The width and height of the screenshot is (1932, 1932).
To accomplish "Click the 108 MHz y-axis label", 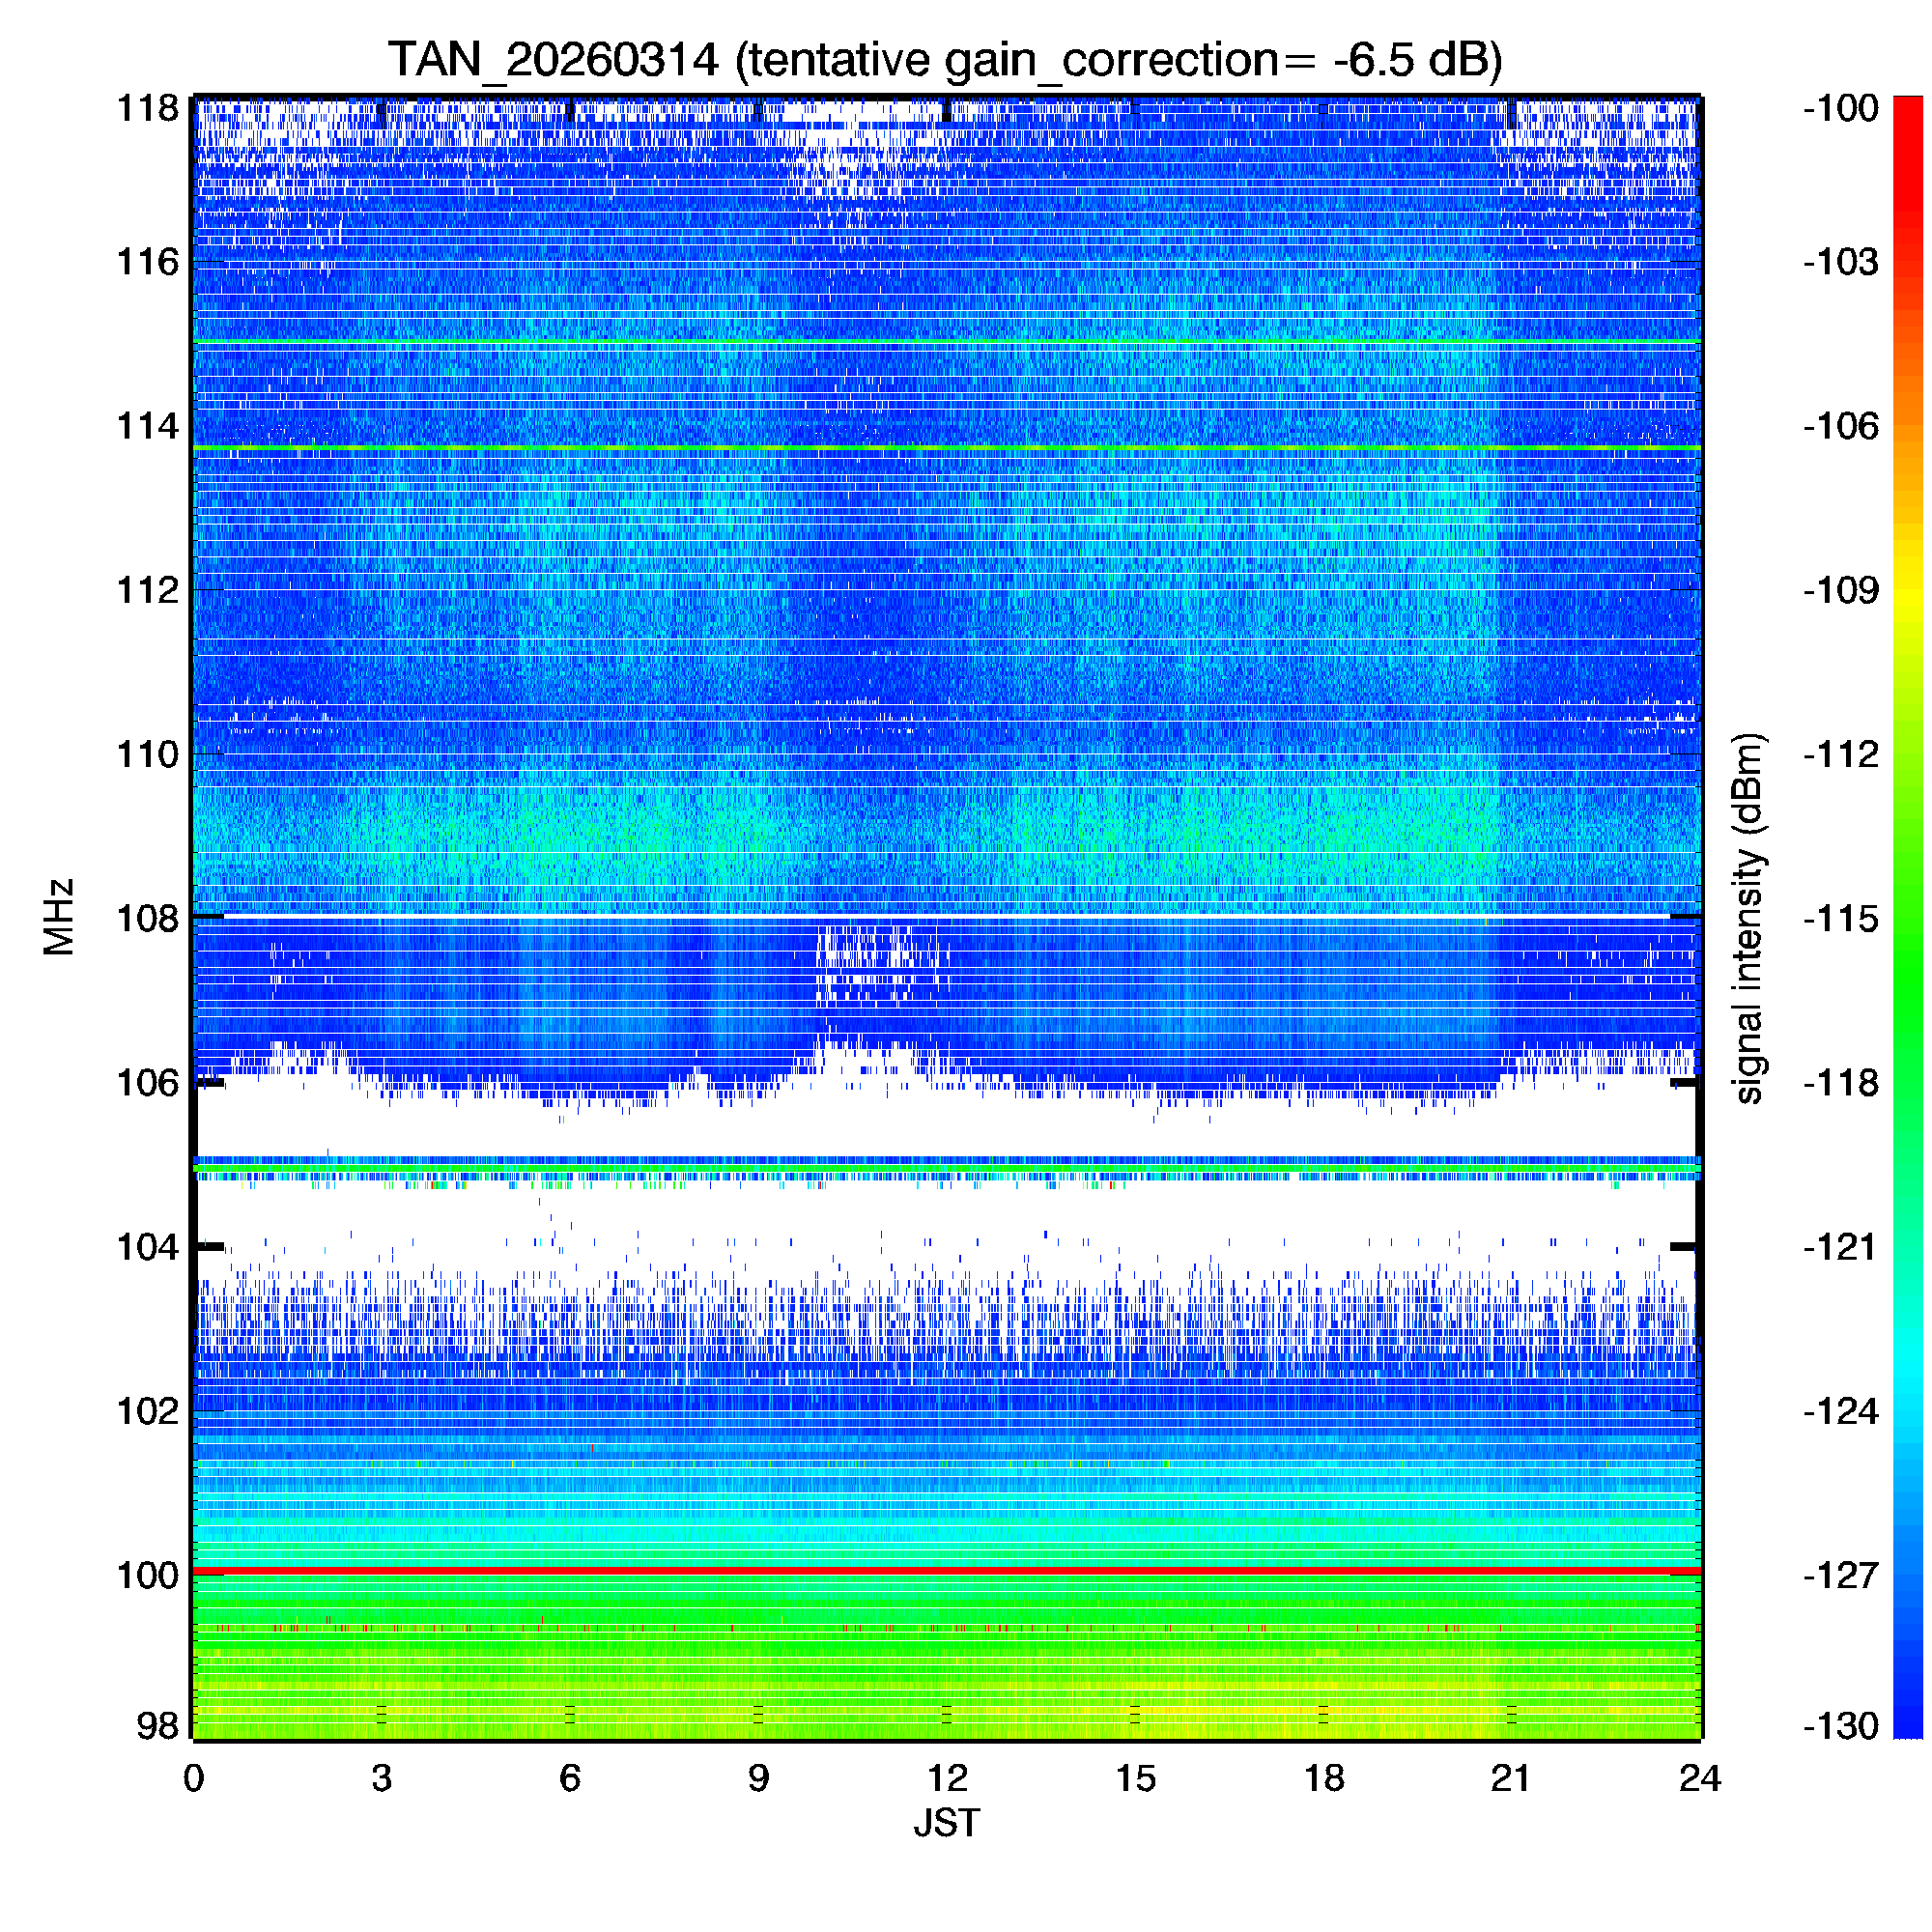I will point(148,918).
